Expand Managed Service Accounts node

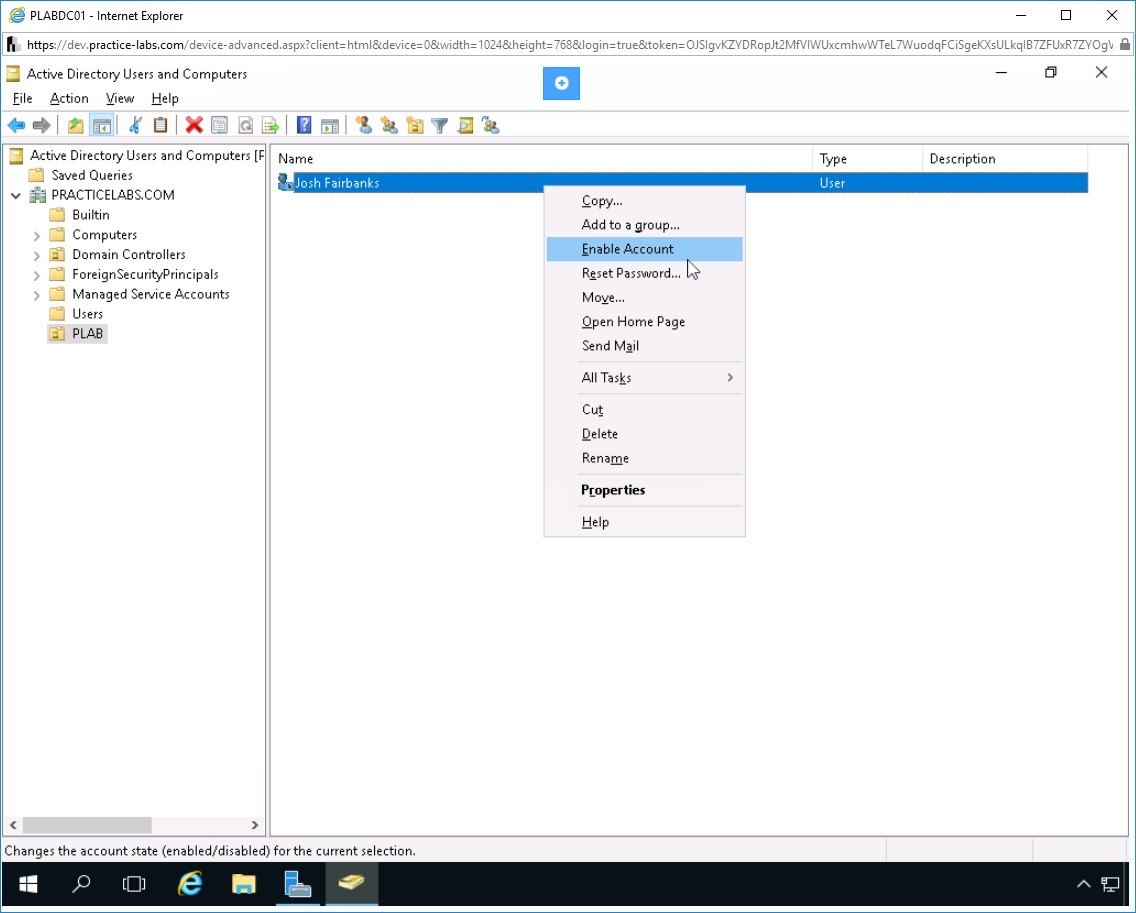(36, 294)
